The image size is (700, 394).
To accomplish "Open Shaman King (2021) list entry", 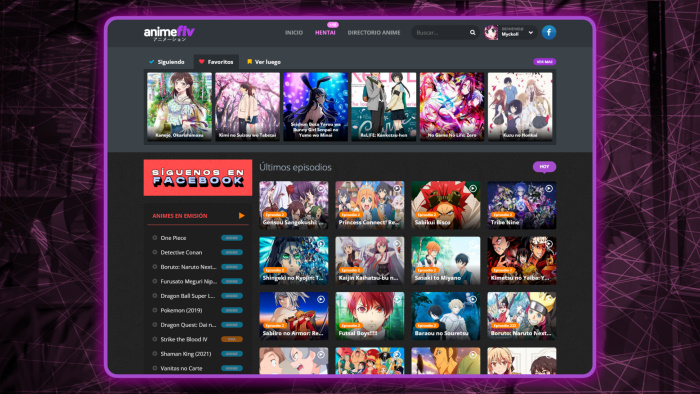I will pos(186,354).
